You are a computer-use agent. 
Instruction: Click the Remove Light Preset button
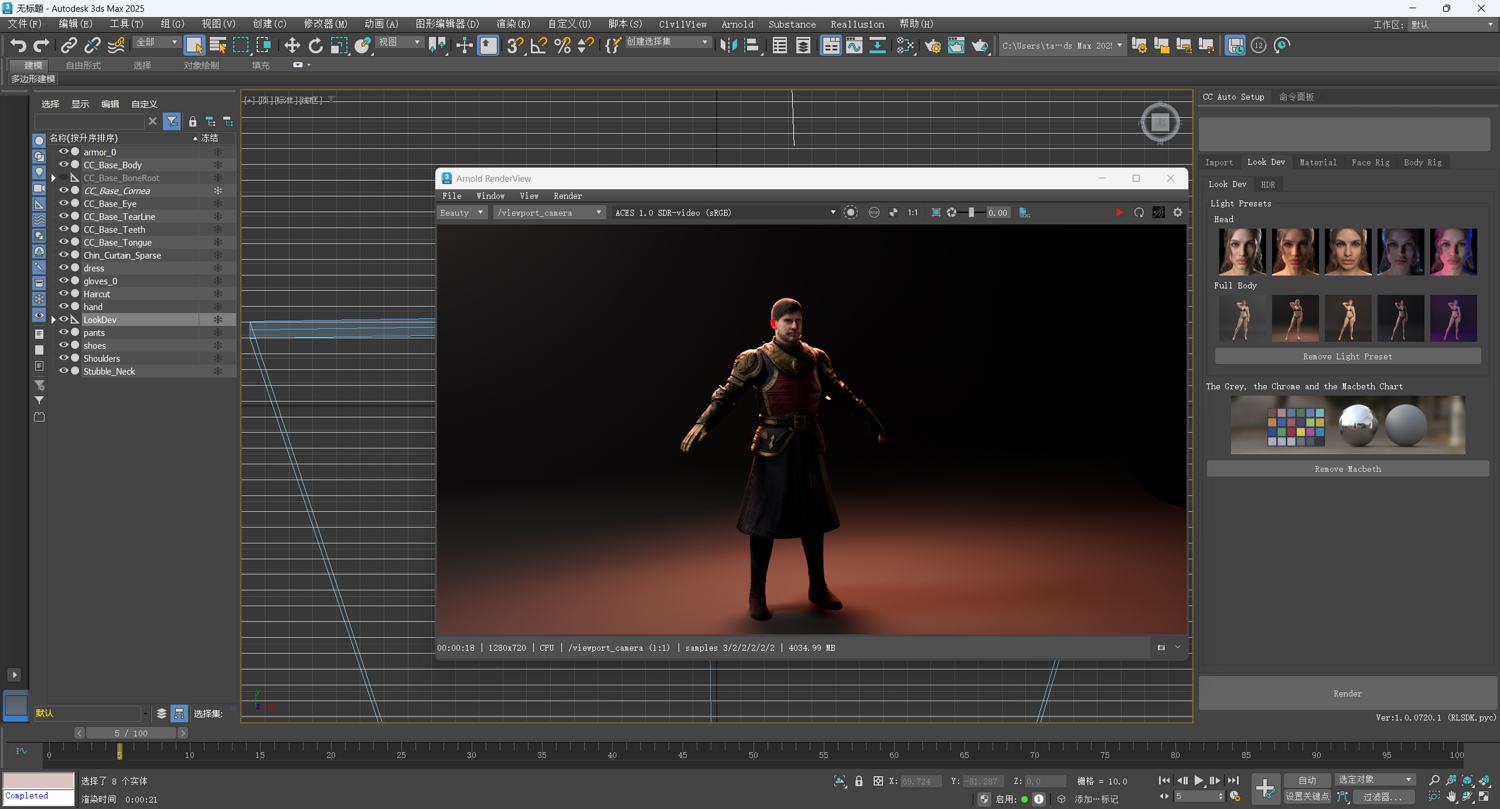(1347, 356)
